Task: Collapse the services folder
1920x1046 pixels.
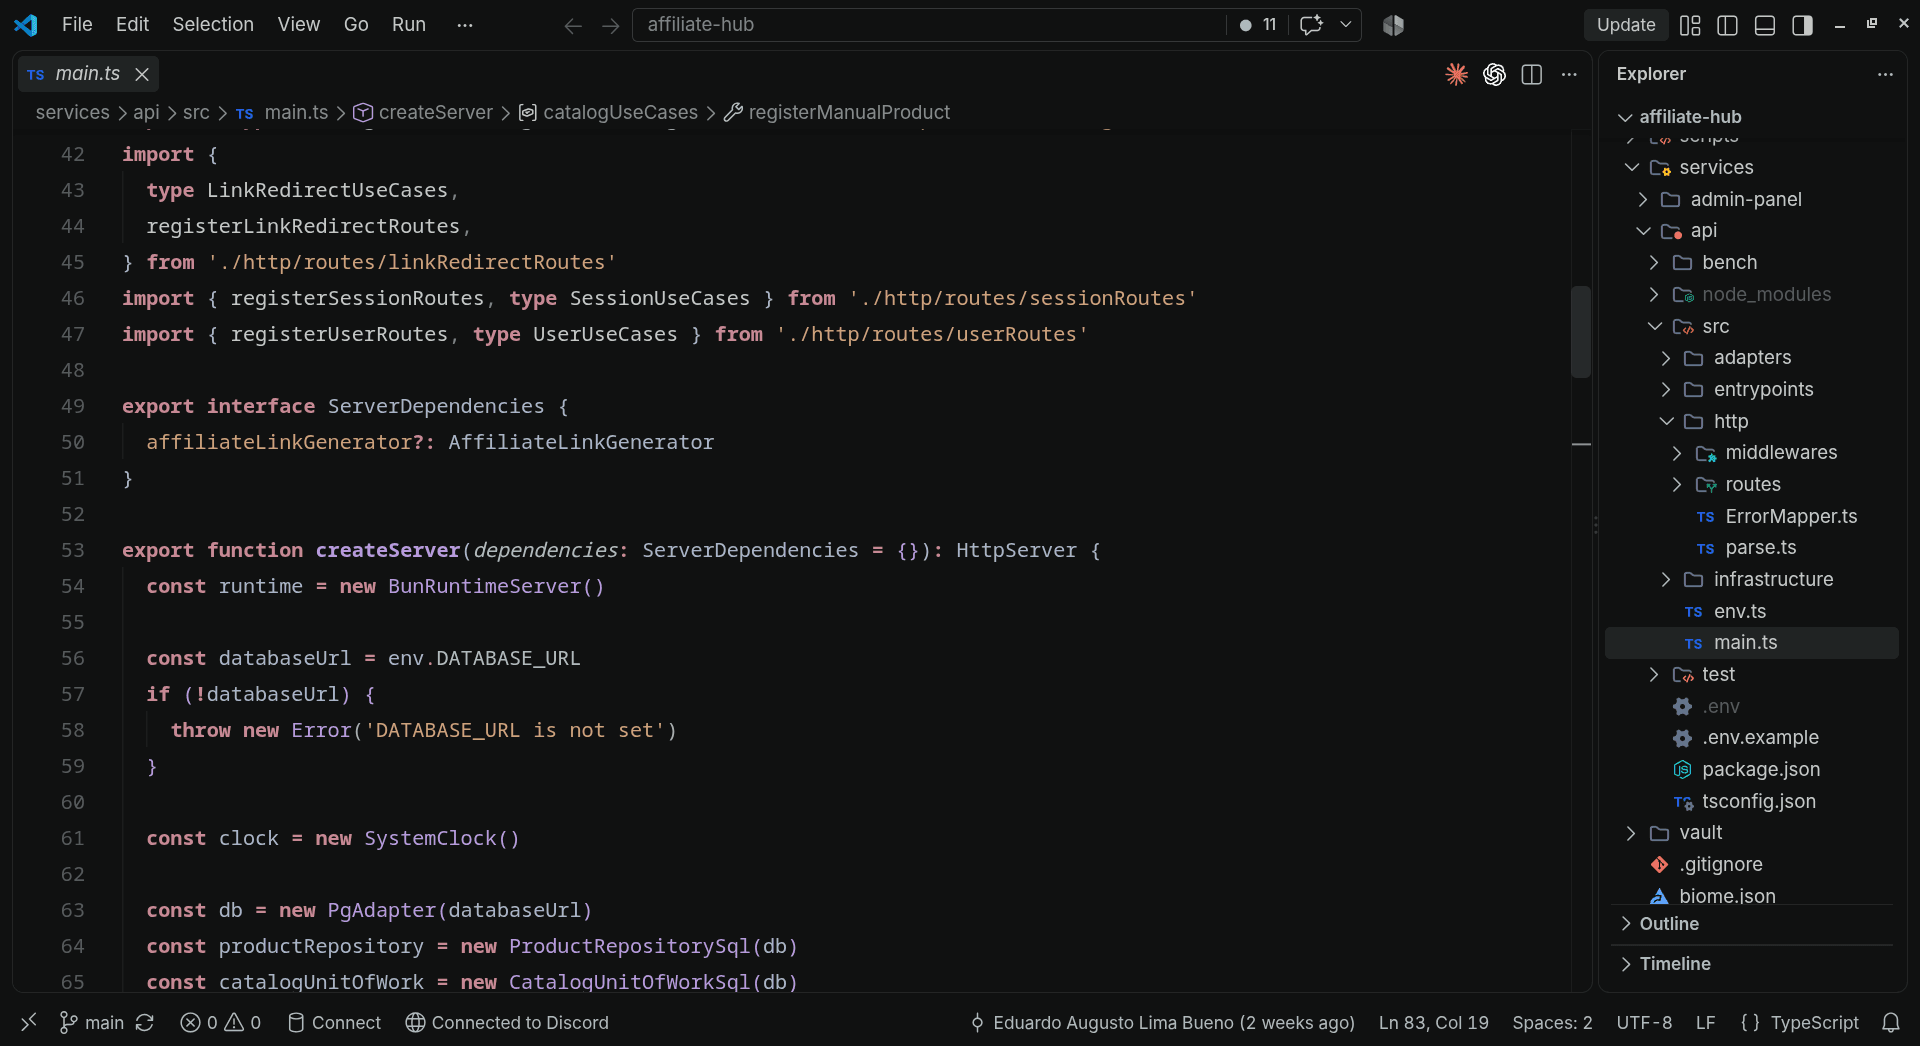Action: point(1632,167)
